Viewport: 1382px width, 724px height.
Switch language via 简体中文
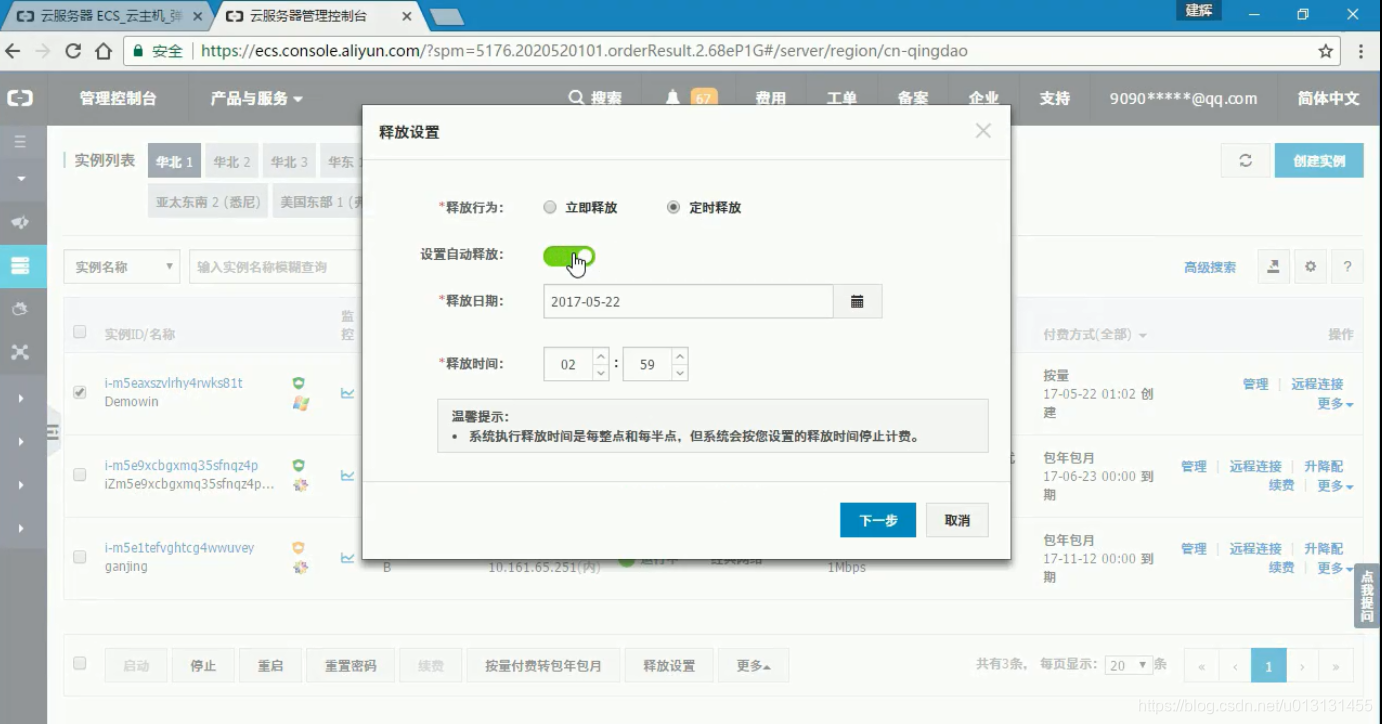click(x=1328, y=98)
